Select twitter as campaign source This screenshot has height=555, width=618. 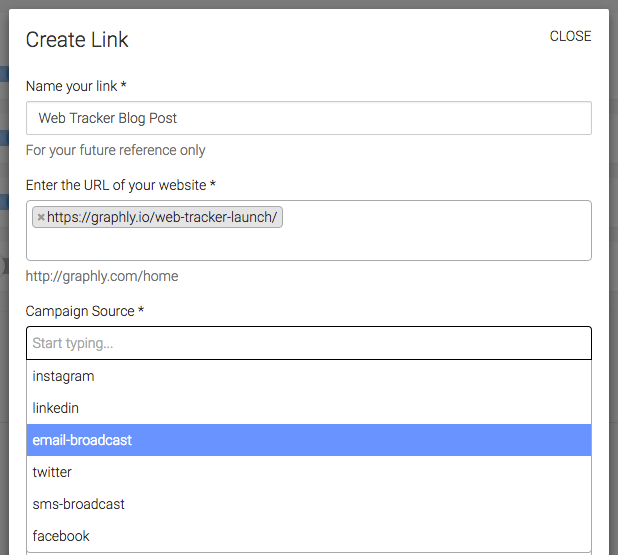click(x=309, y=472)
